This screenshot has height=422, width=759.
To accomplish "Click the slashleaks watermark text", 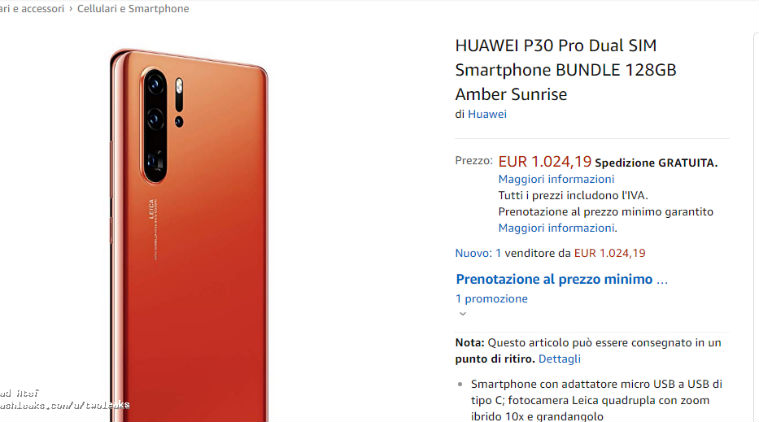I will point(64,405).
